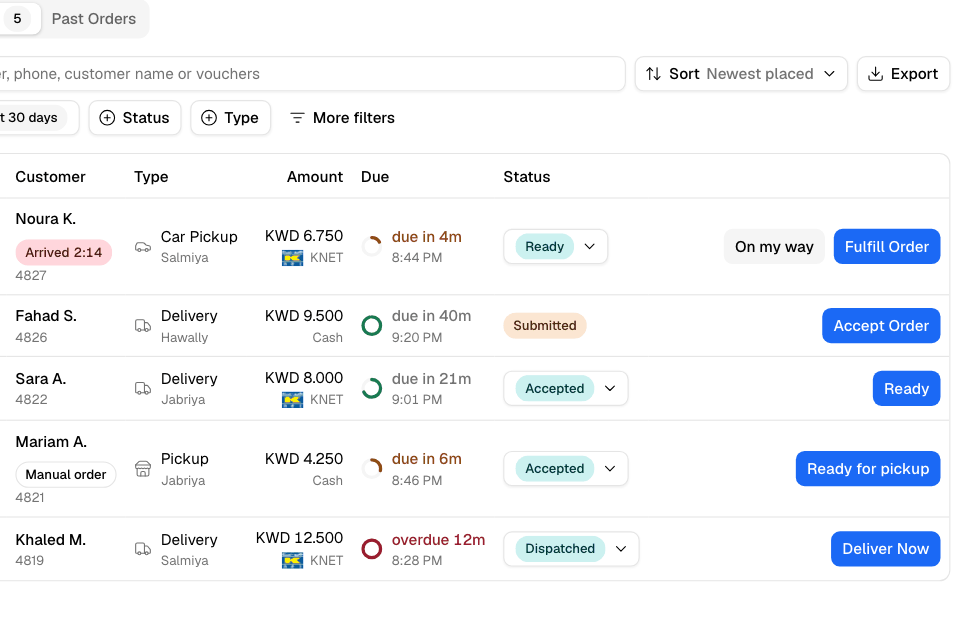
Task: Click customer name Khaled M.
Action: click(x=50, y=540)
